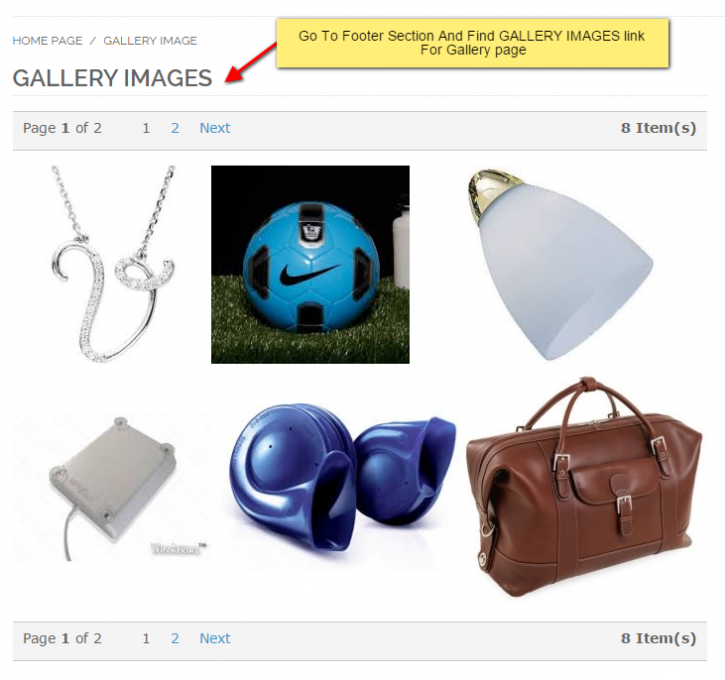Go to page 2 in bottom pager
Image resolution: width=725 pixels, height=680 pixels.
(x=175, y=638)
